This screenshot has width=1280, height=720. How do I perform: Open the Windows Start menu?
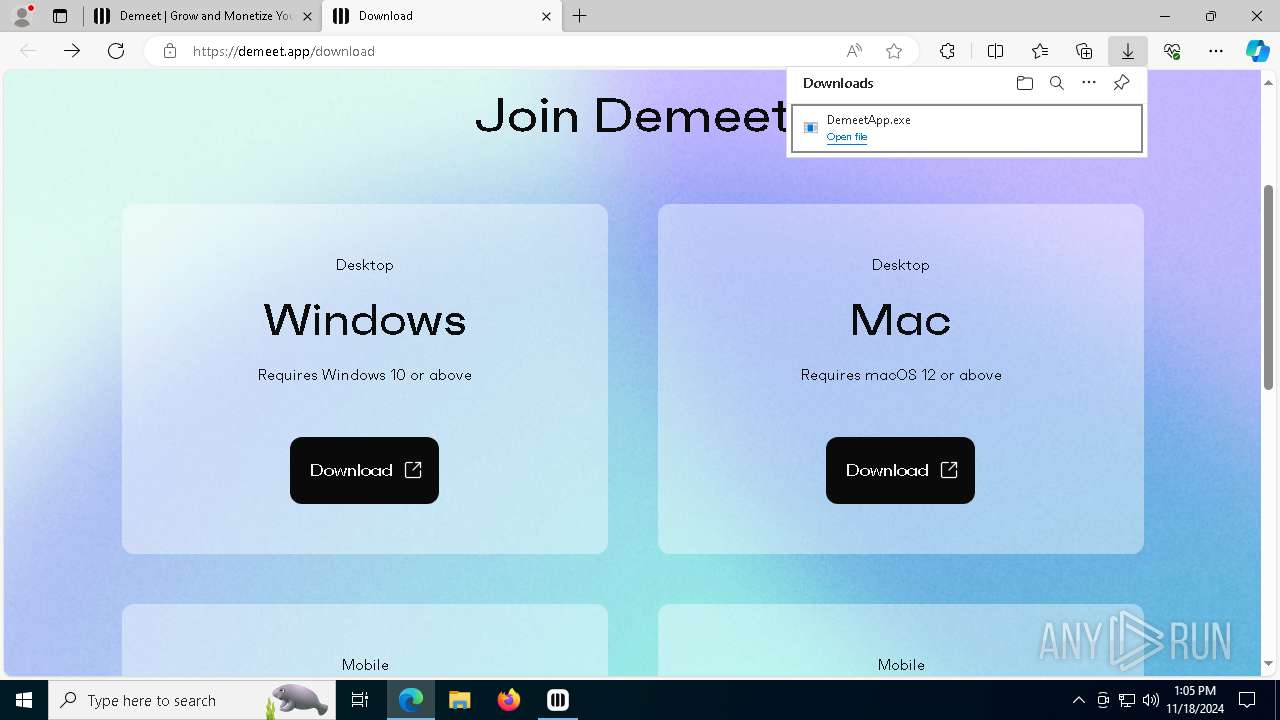point(24,700)
